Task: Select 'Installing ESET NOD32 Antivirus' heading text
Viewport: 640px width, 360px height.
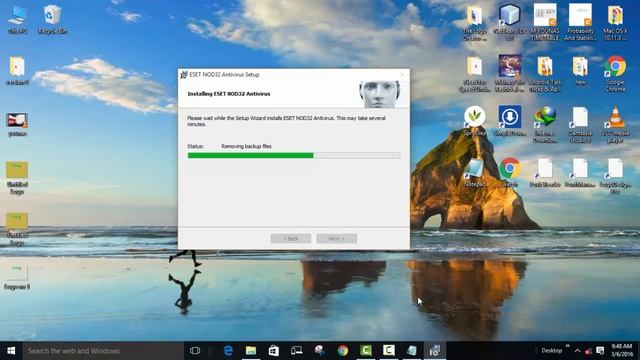Action: click(229, 94)
